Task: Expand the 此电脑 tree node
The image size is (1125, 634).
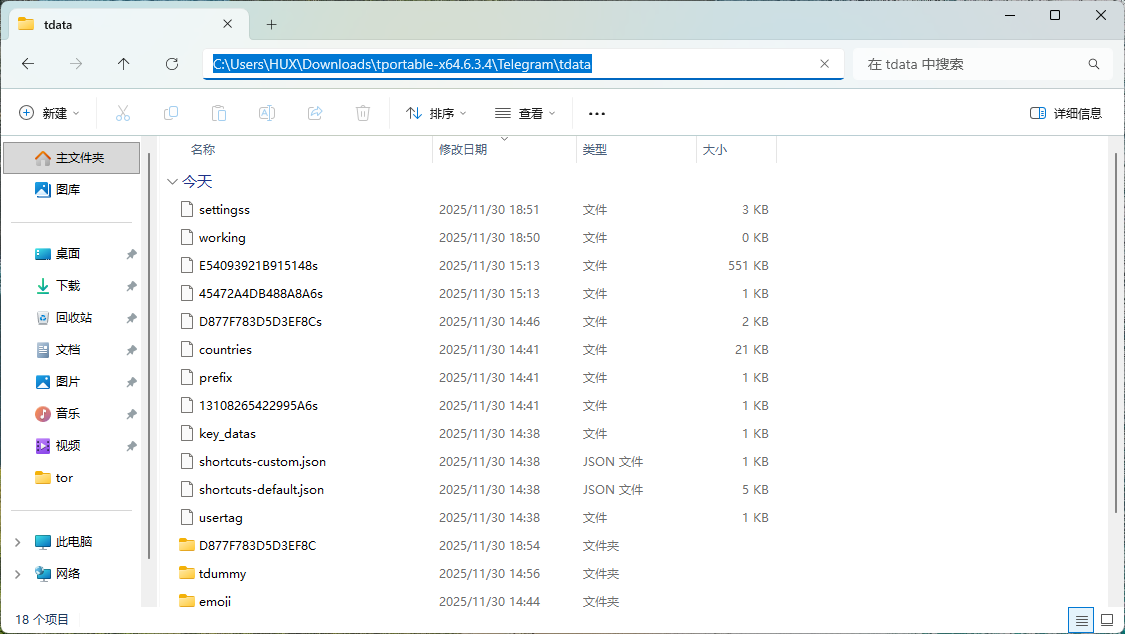Action: [x=18, y=542]
